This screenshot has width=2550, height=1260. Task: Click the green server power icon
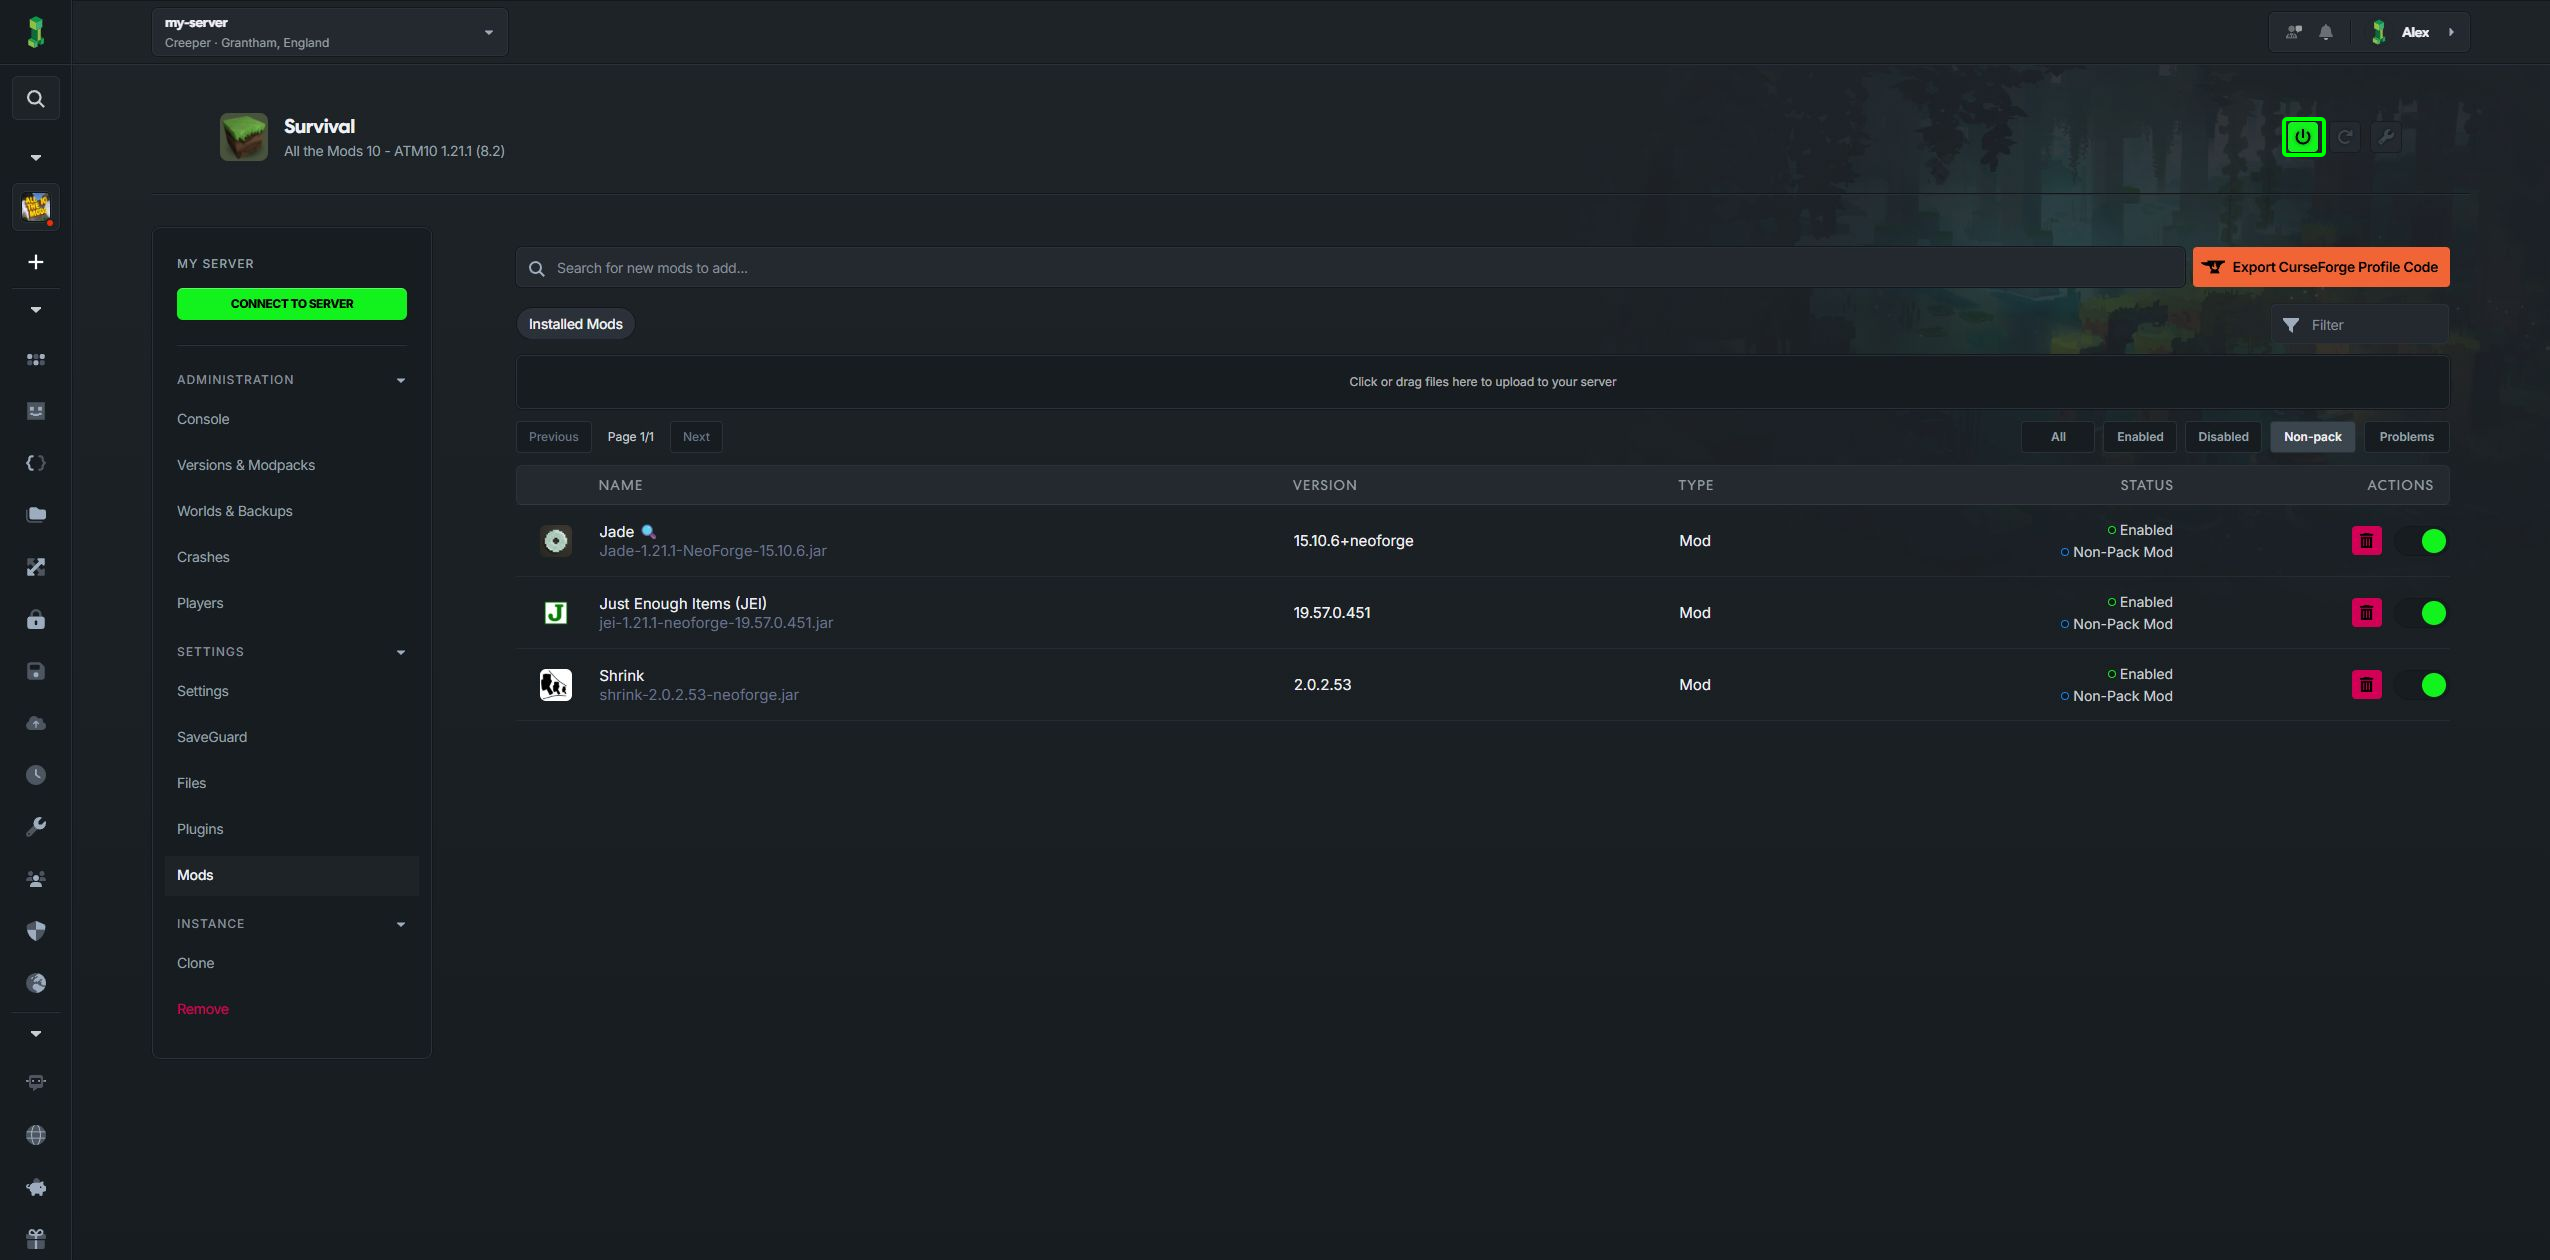coord(2303,137)
